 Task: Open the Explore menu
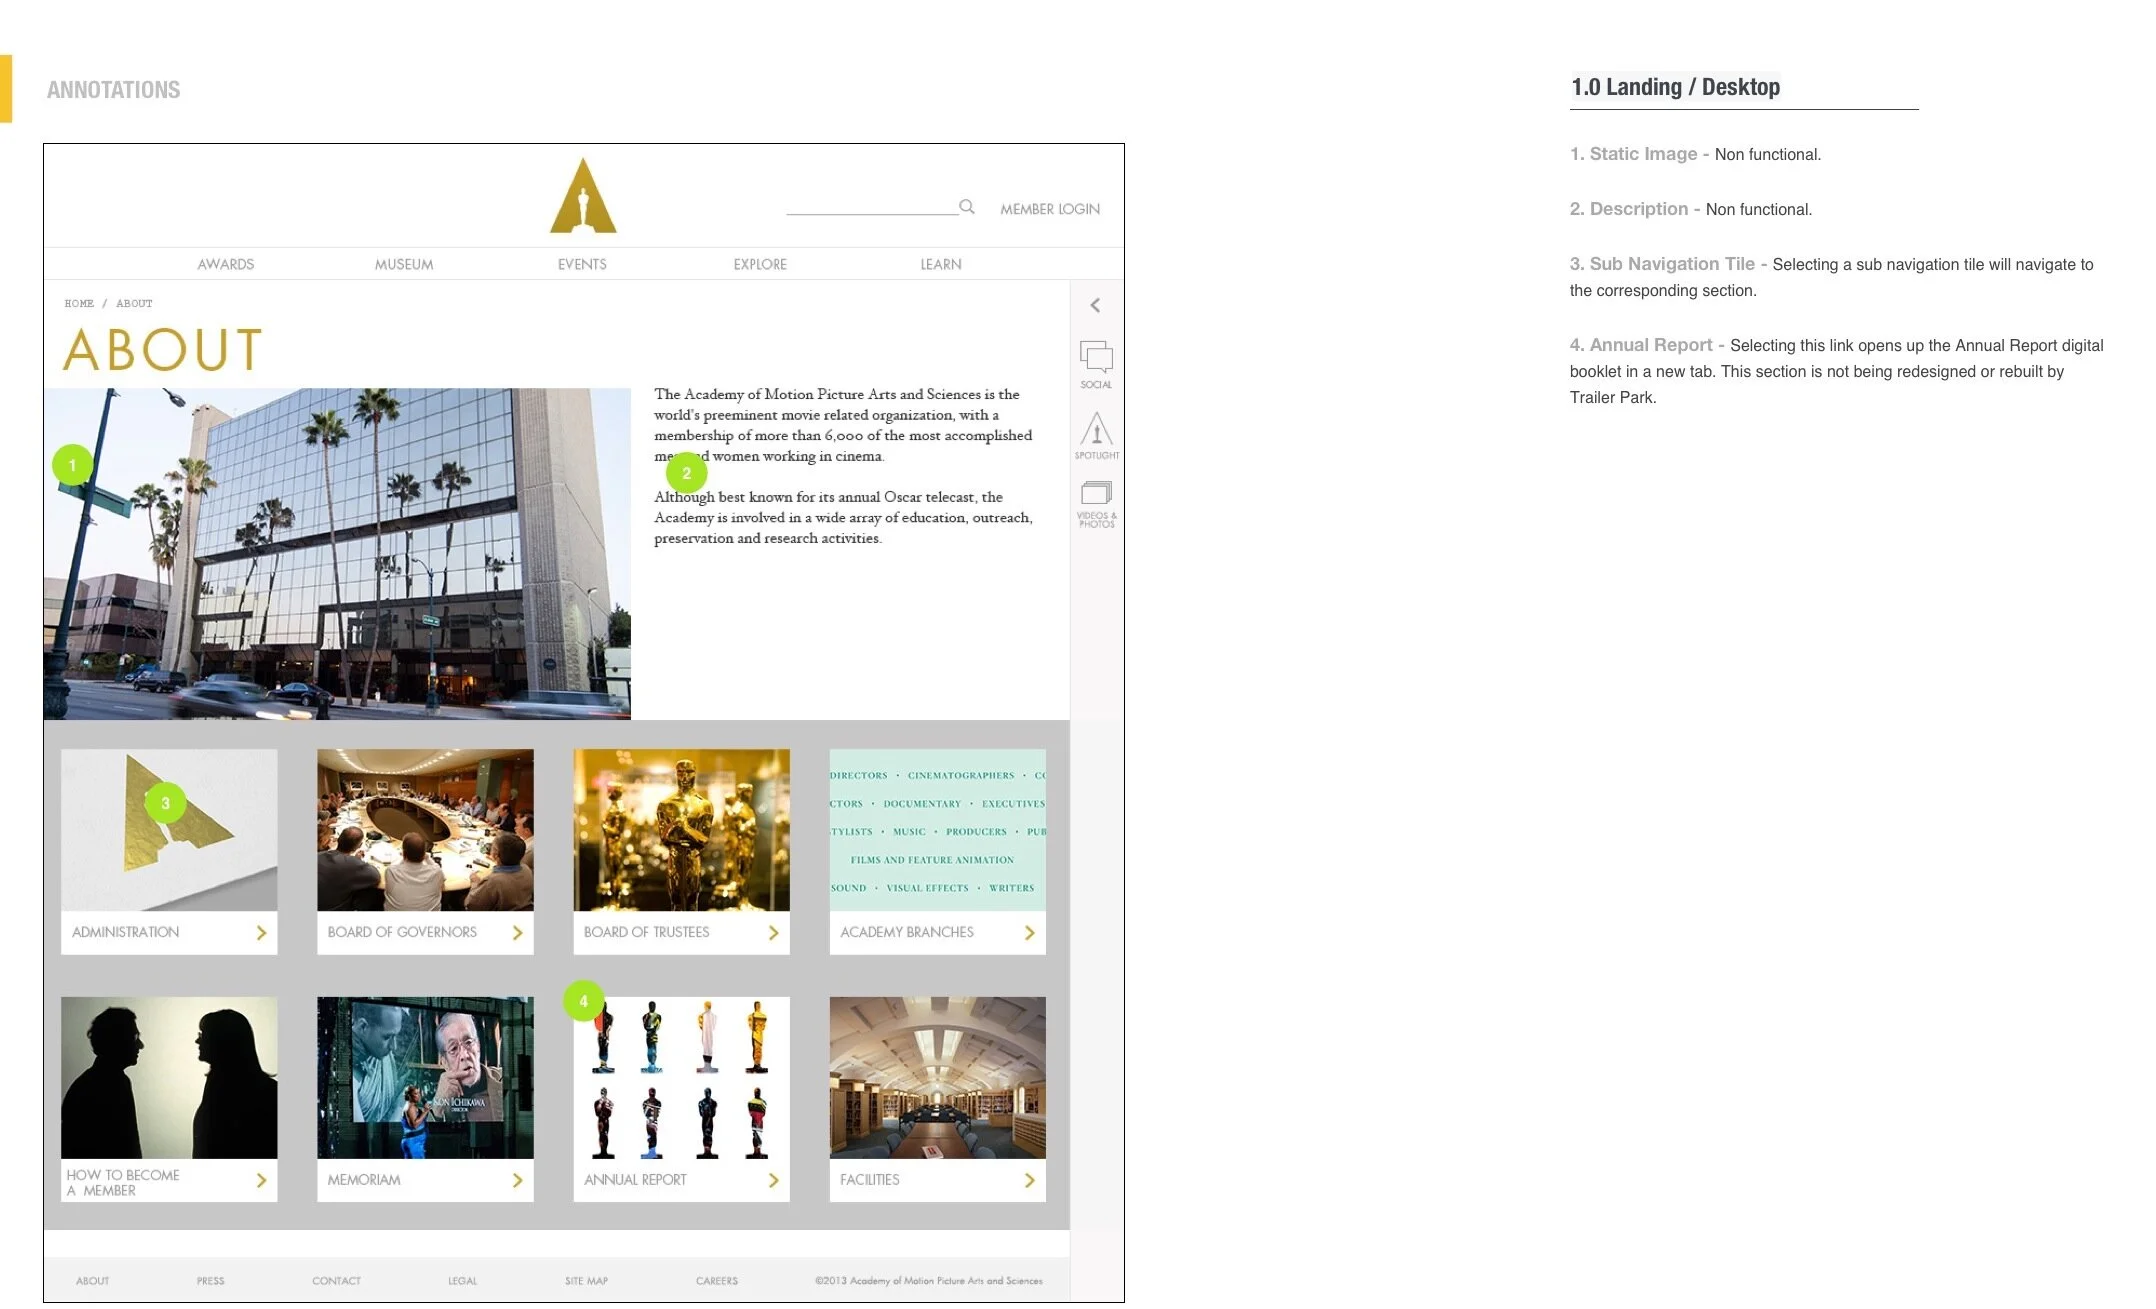[760, 265]
